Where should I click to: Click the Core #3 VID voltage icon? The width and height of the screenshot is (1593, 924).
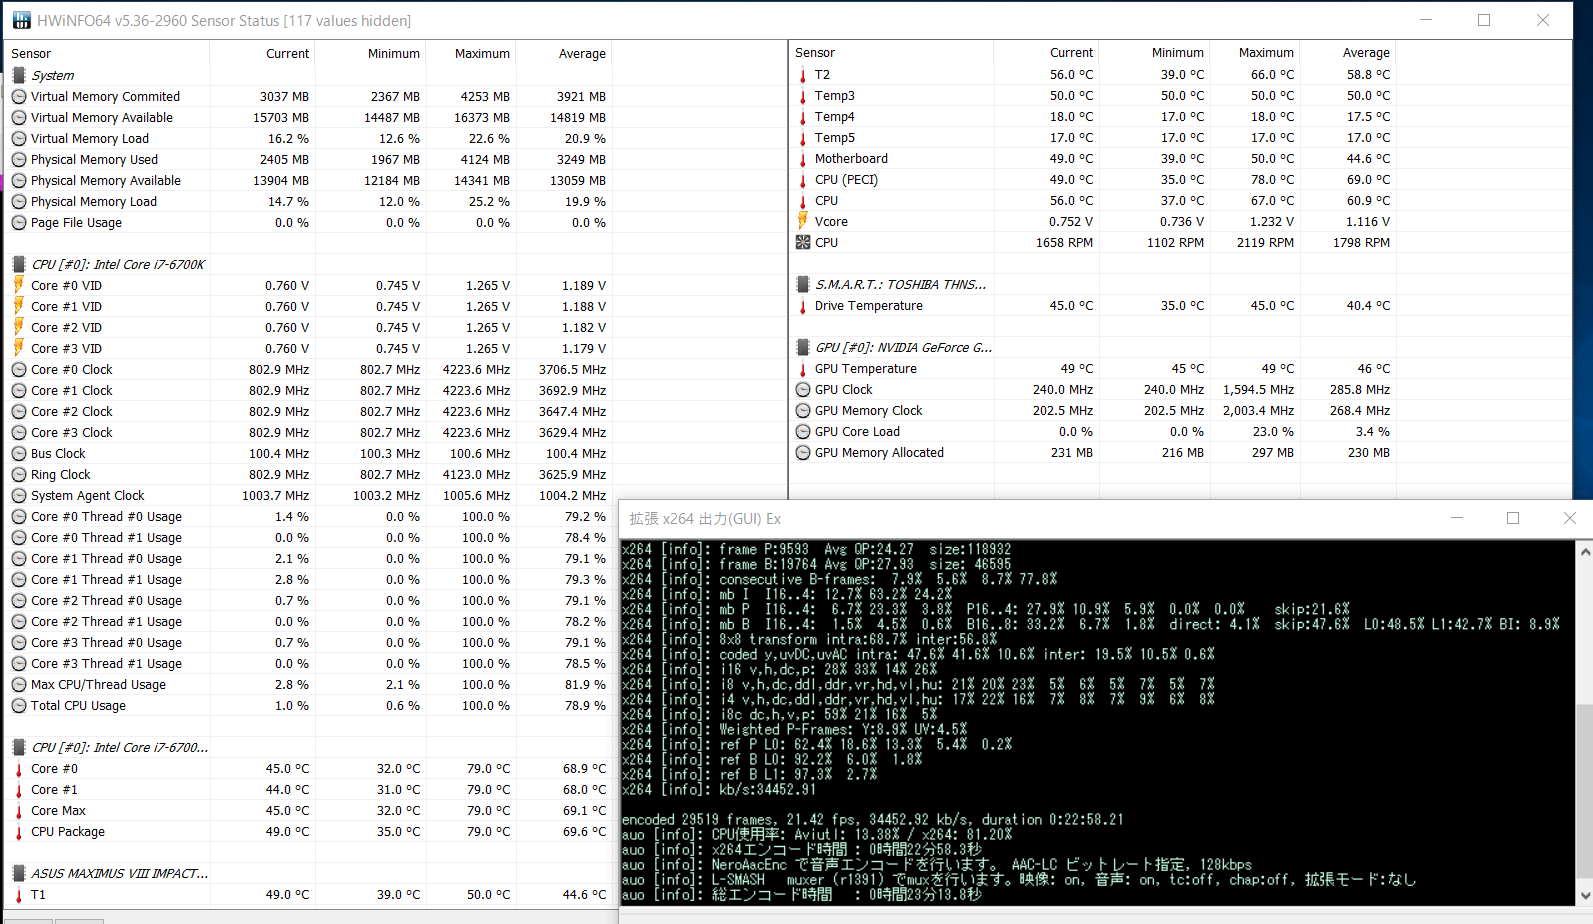point(19,348)
